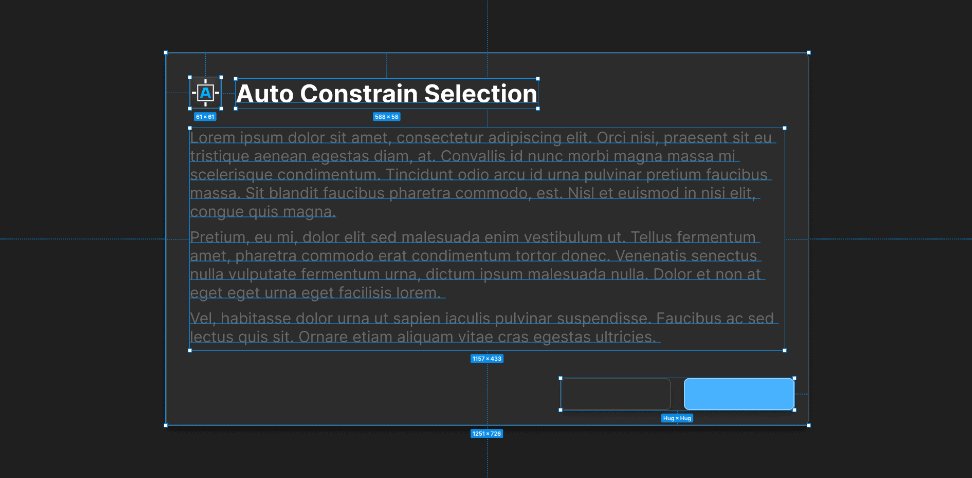Click the "Hug × Hug" size badge
Viewport: 972px width, 478px height.
[677, 418]
